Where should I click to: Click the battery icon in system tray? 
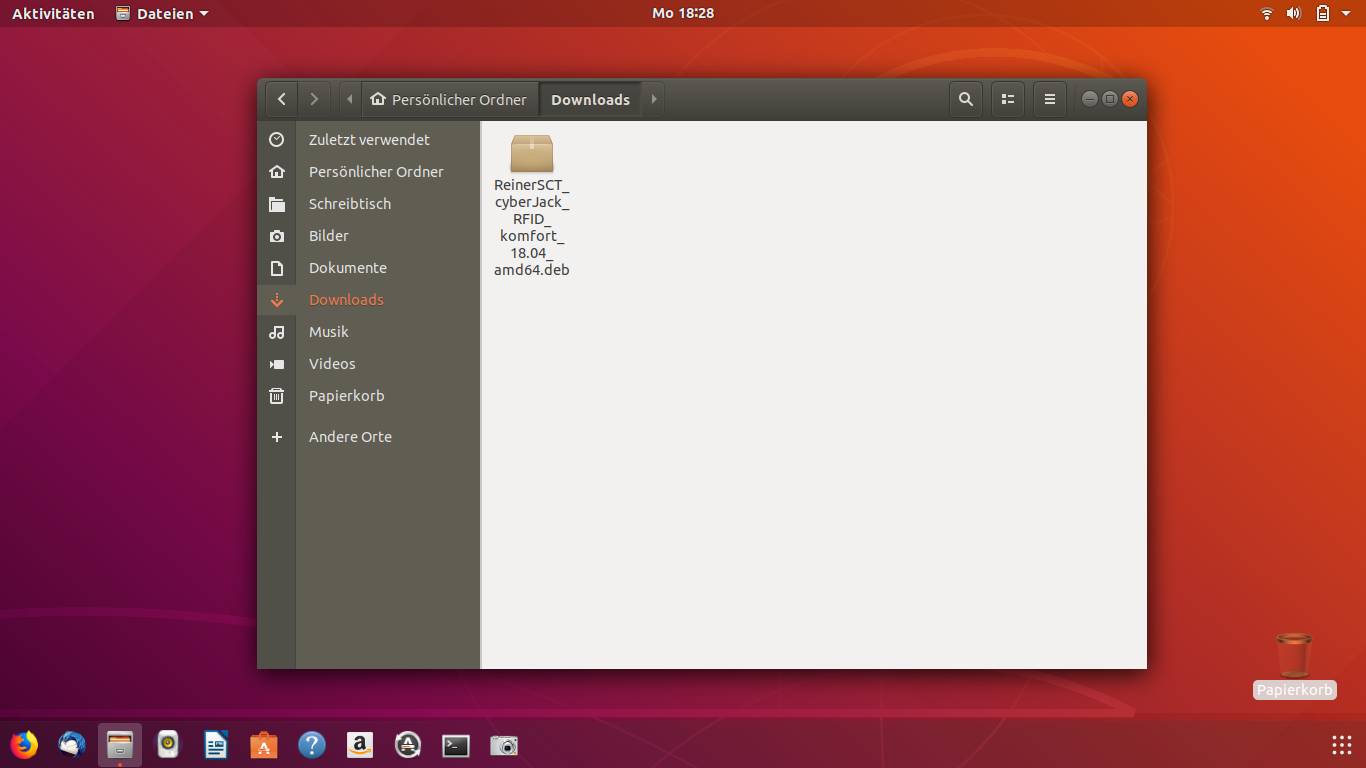point(1322,13)
